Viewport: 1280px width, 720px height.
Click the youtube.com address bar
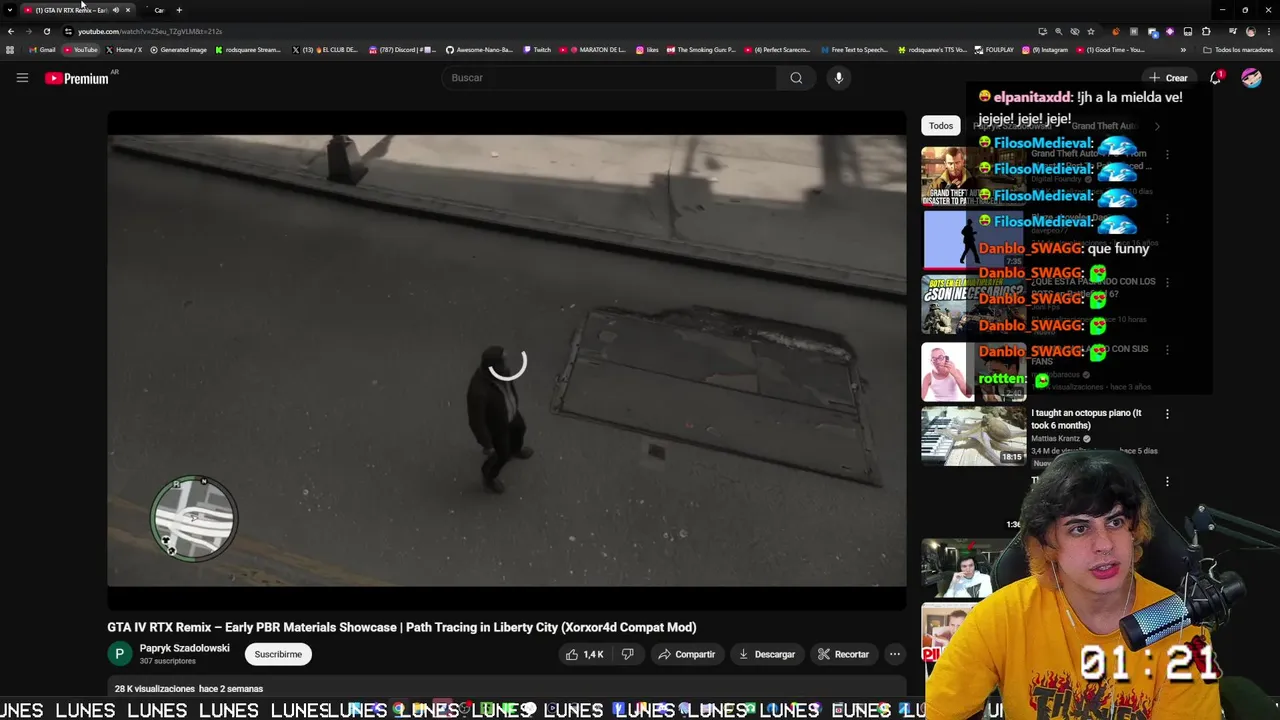click(x=550, y=31)
